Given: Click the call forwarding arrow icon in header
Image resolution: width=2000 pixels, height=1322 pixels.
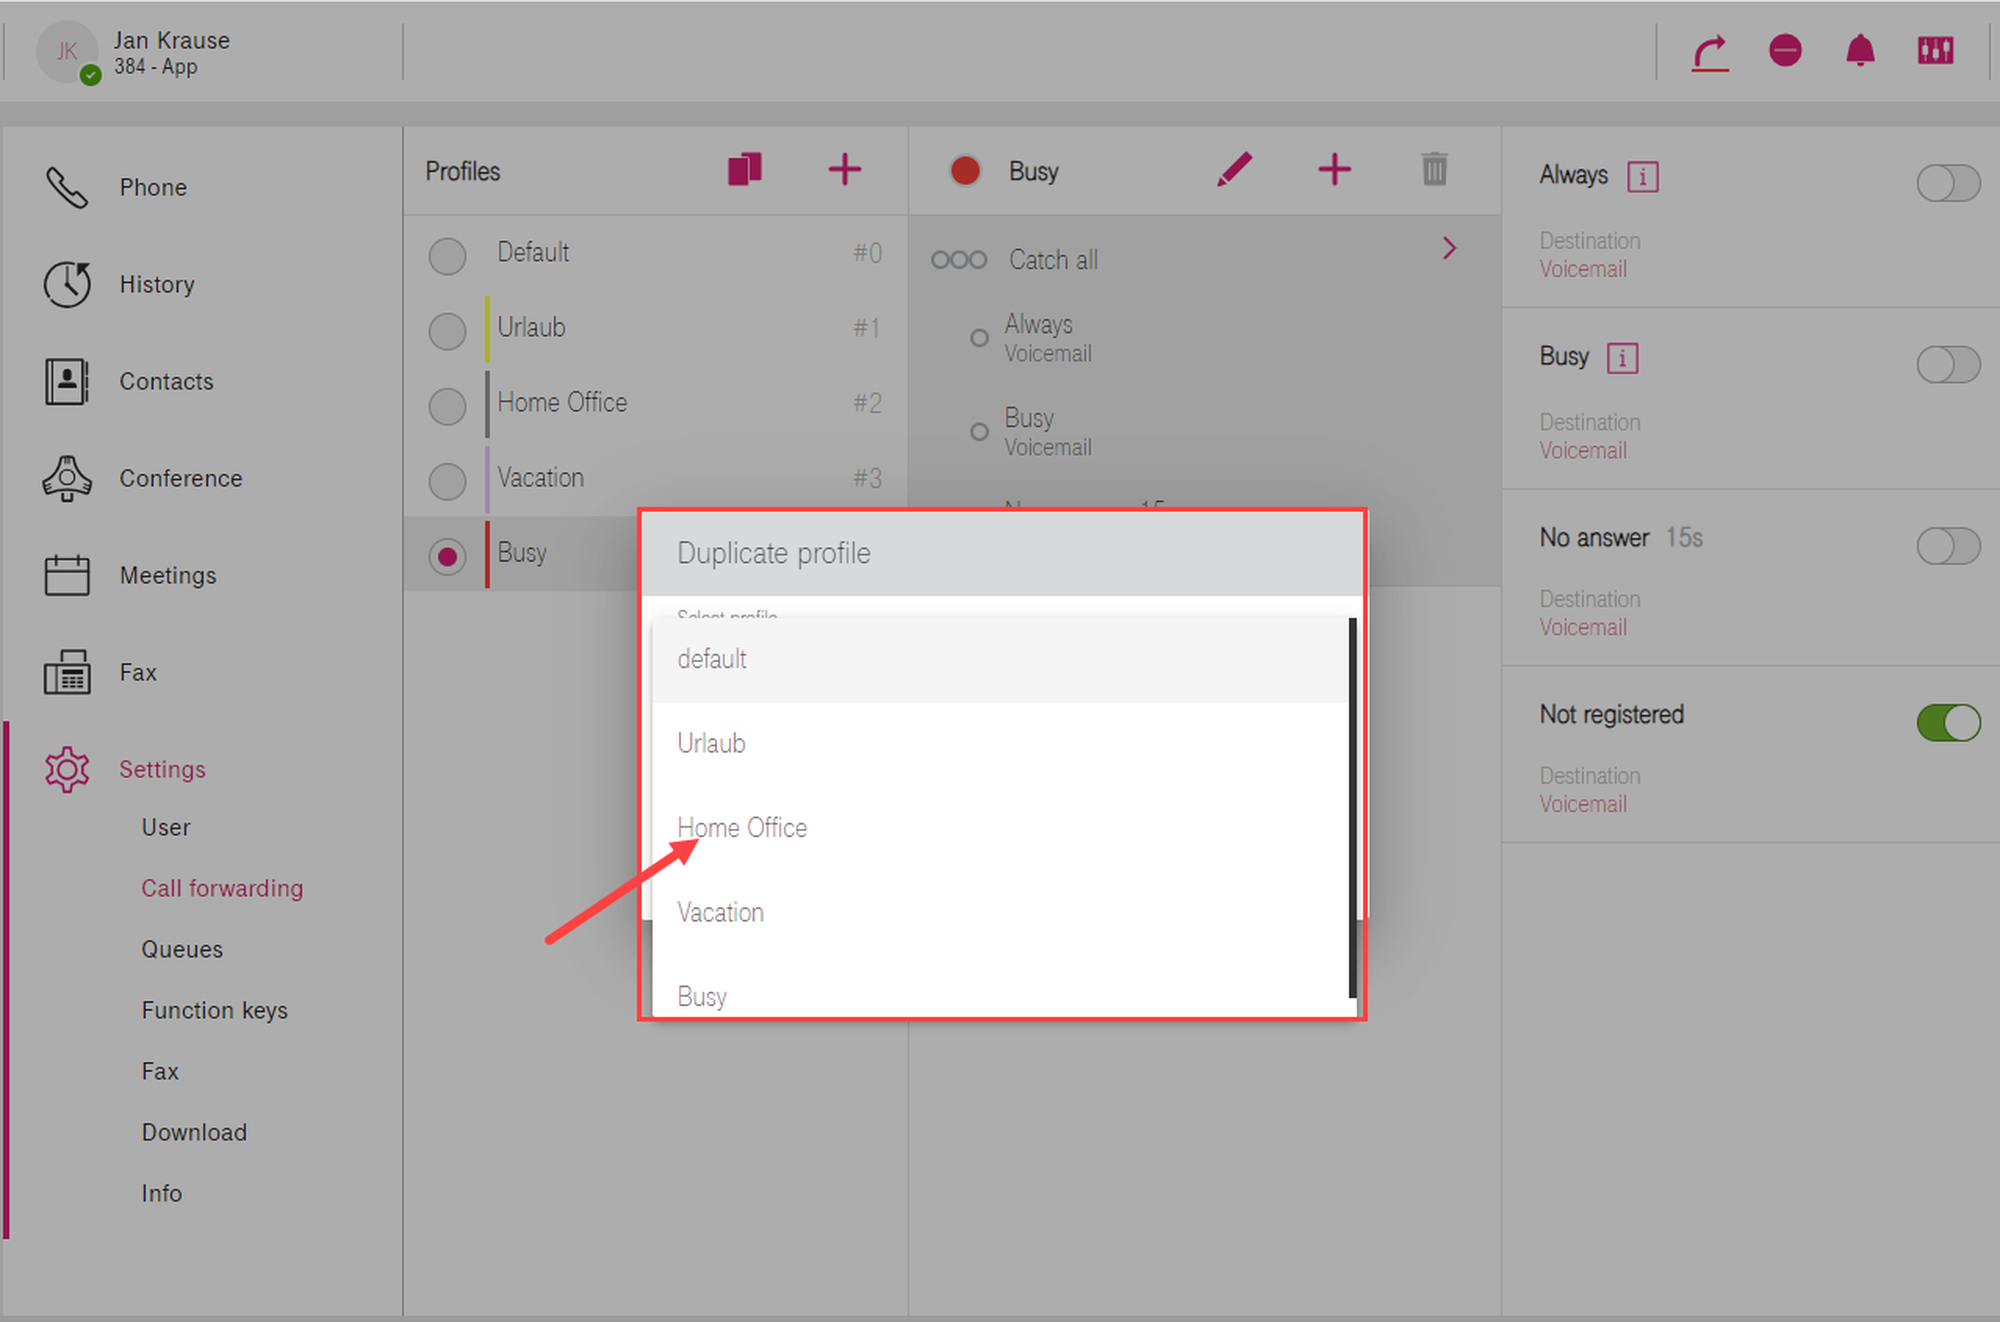Looking at the screenshot, I should (x=1710, y=52).
